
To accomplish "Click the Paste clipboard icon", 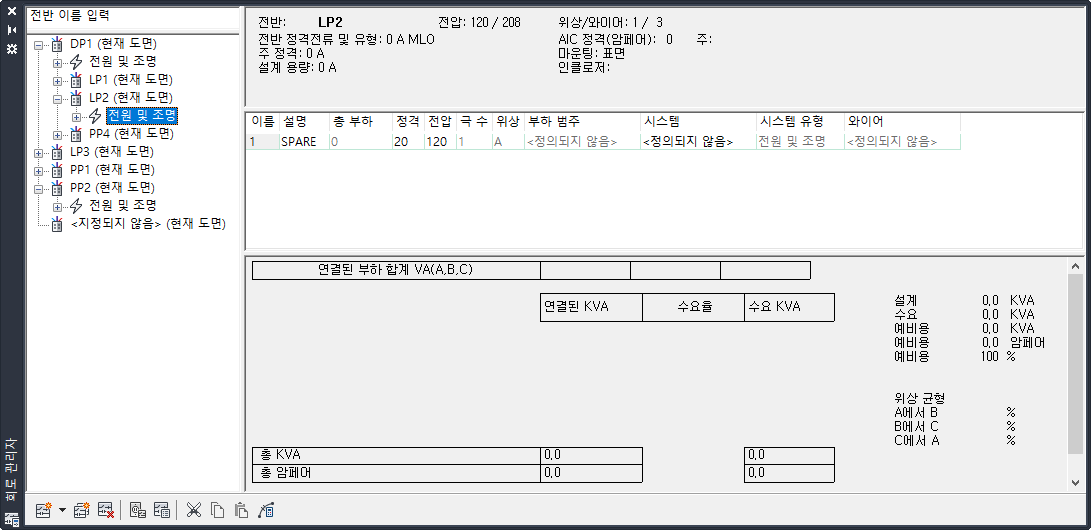I will click(x=241, y=511).
